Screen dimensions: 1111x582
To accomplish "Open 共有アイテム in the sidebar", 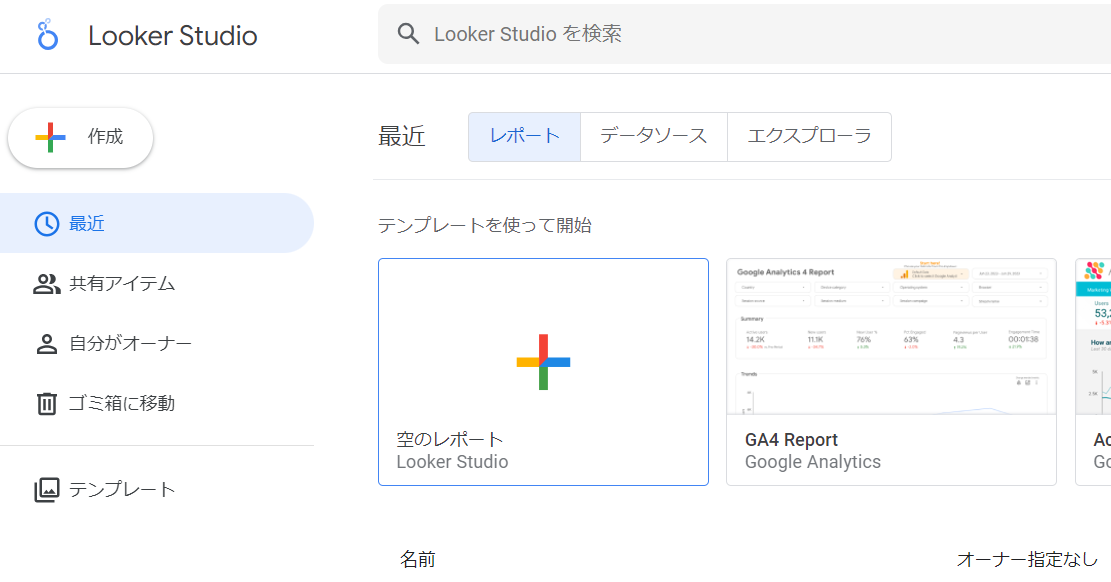I will [x=157, y=284].
